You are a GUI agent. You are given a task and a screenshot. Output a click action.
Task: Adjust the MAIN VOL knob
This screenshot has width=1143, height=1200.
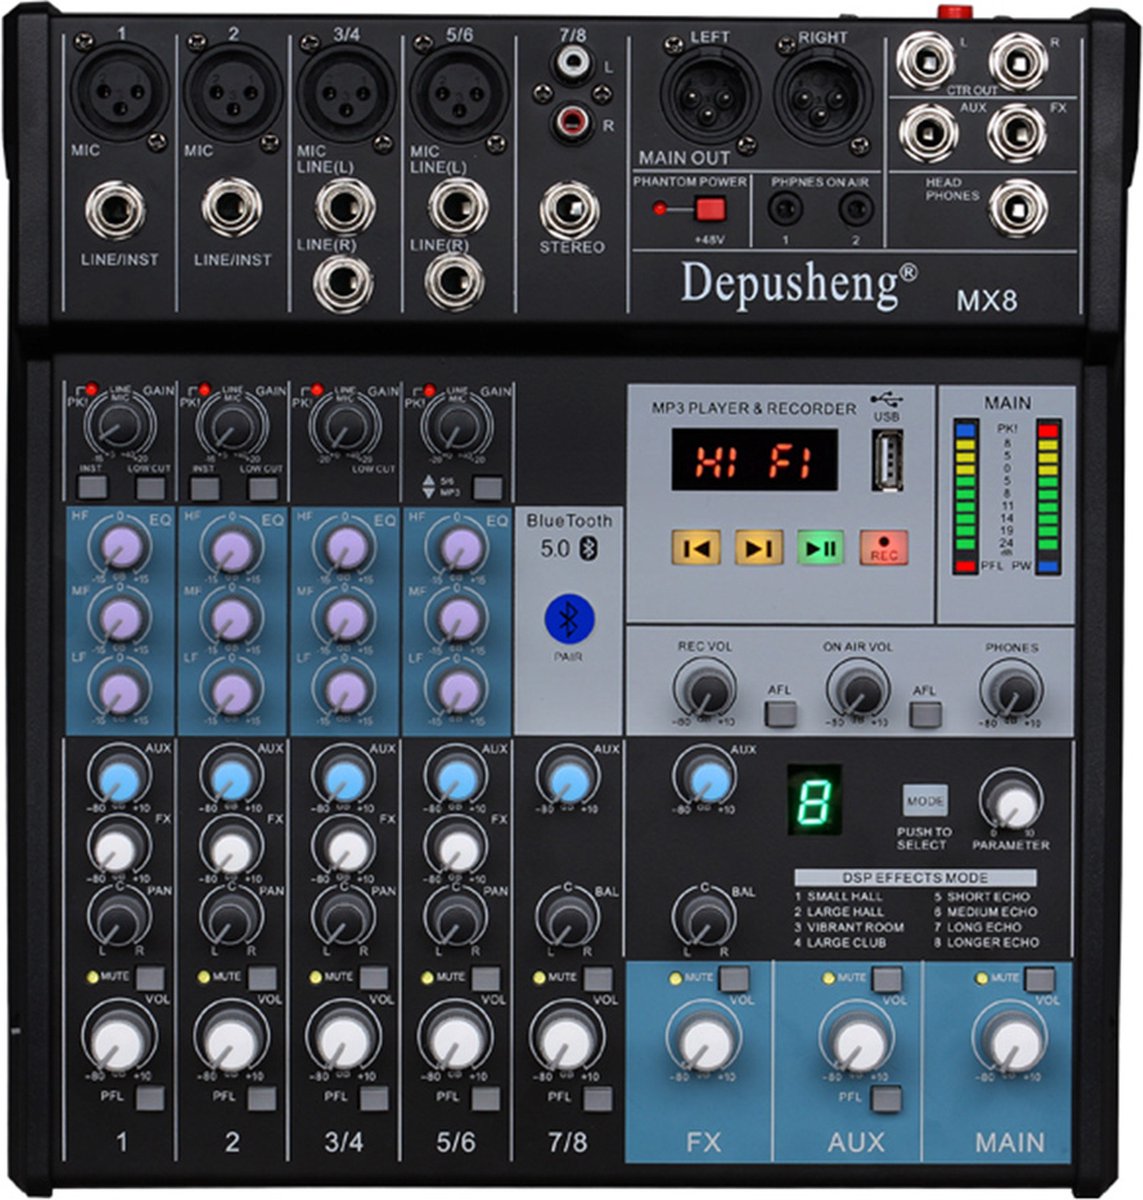coord(1012,1042)
